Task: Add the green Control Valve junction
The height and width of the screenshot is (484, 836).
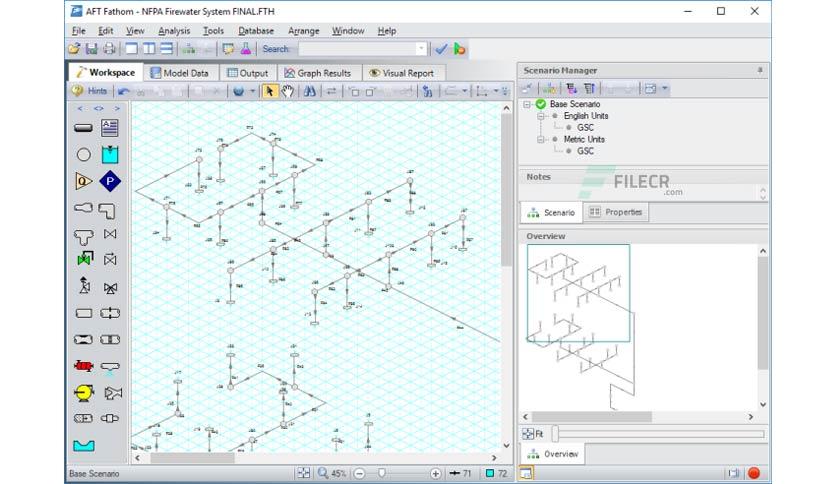Action: 84,259
